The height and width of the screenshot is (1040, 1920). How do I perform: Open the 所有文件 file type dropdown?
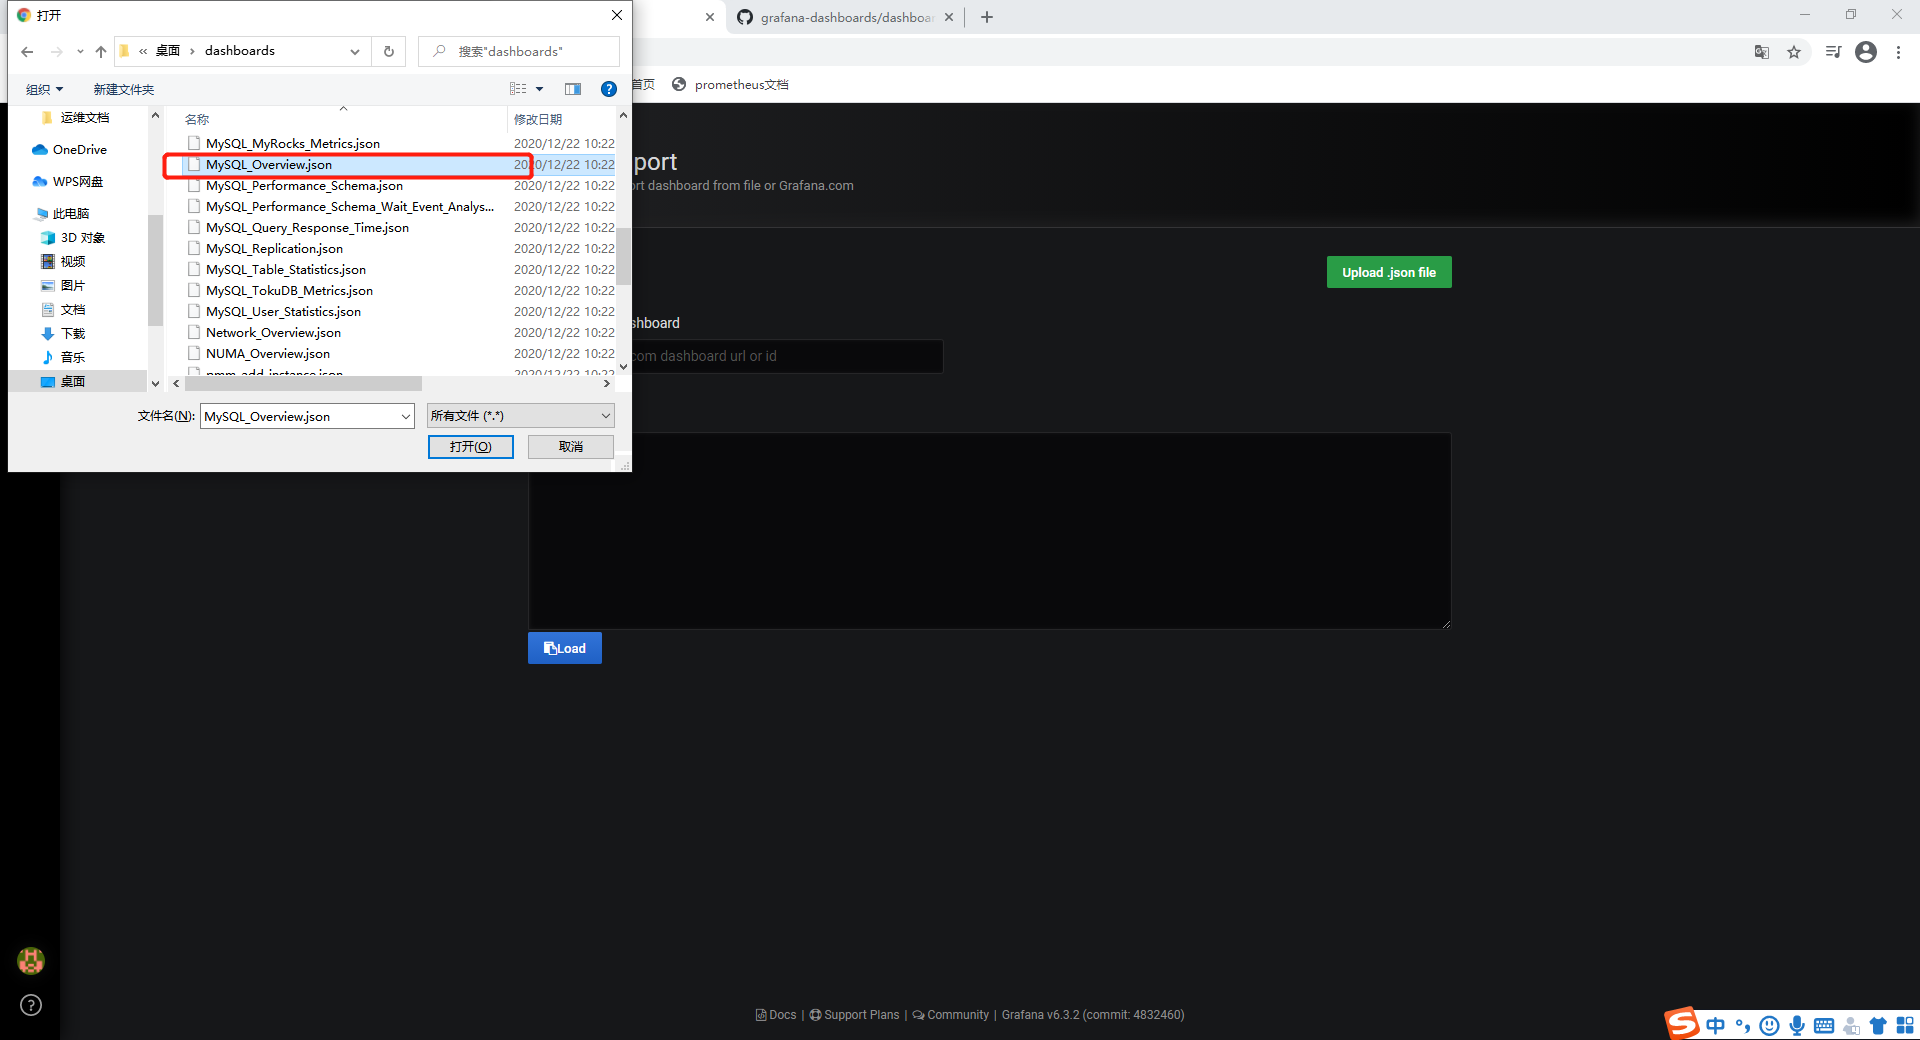click(519, 415)
